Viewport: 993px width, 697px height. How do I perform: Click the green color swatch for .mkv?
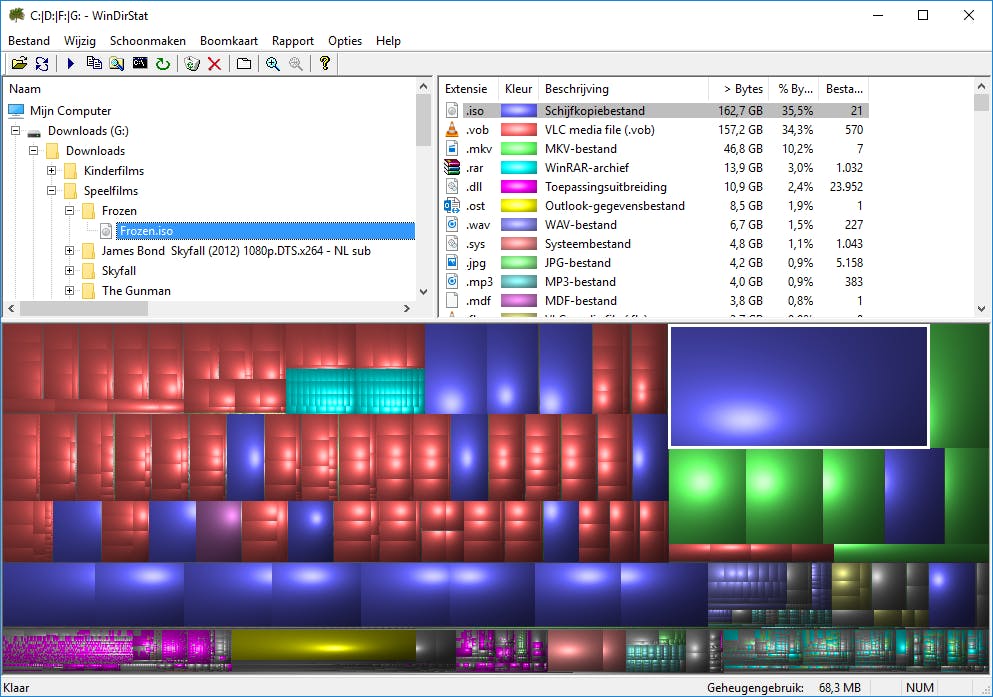519,148
